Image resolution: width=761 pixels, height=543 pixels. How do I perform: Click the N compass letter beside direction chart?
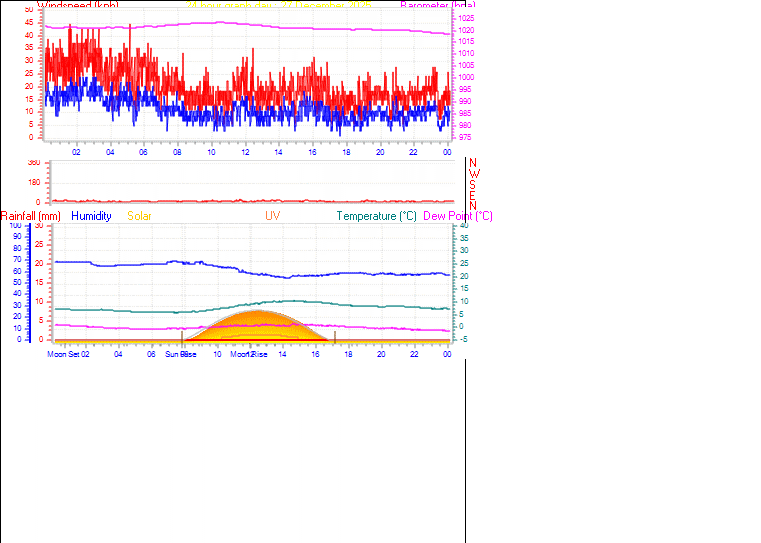473,162
